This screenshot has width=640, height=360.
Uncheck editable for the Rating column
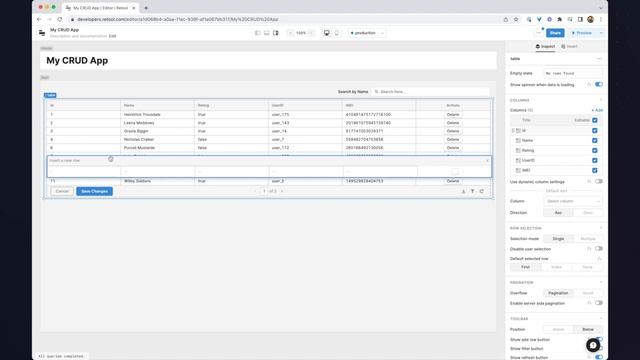(x=595, y=151)
